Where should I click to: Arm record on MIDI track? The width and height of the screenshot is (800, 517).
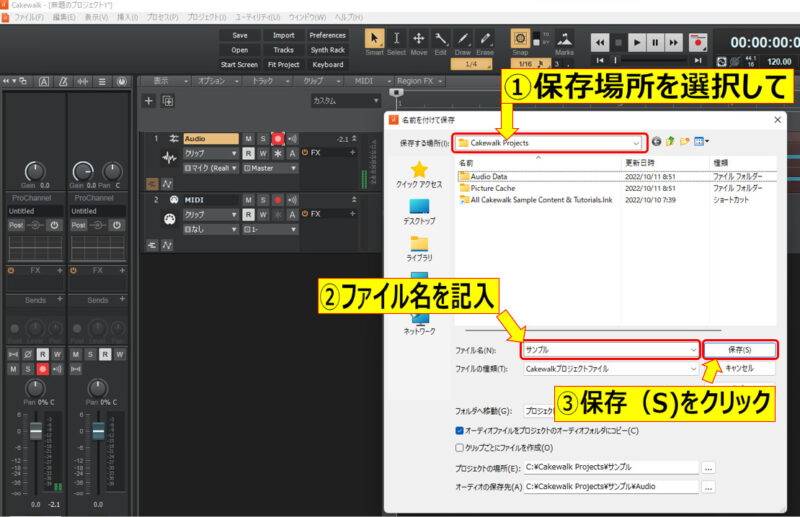click(x=278, y=200)
